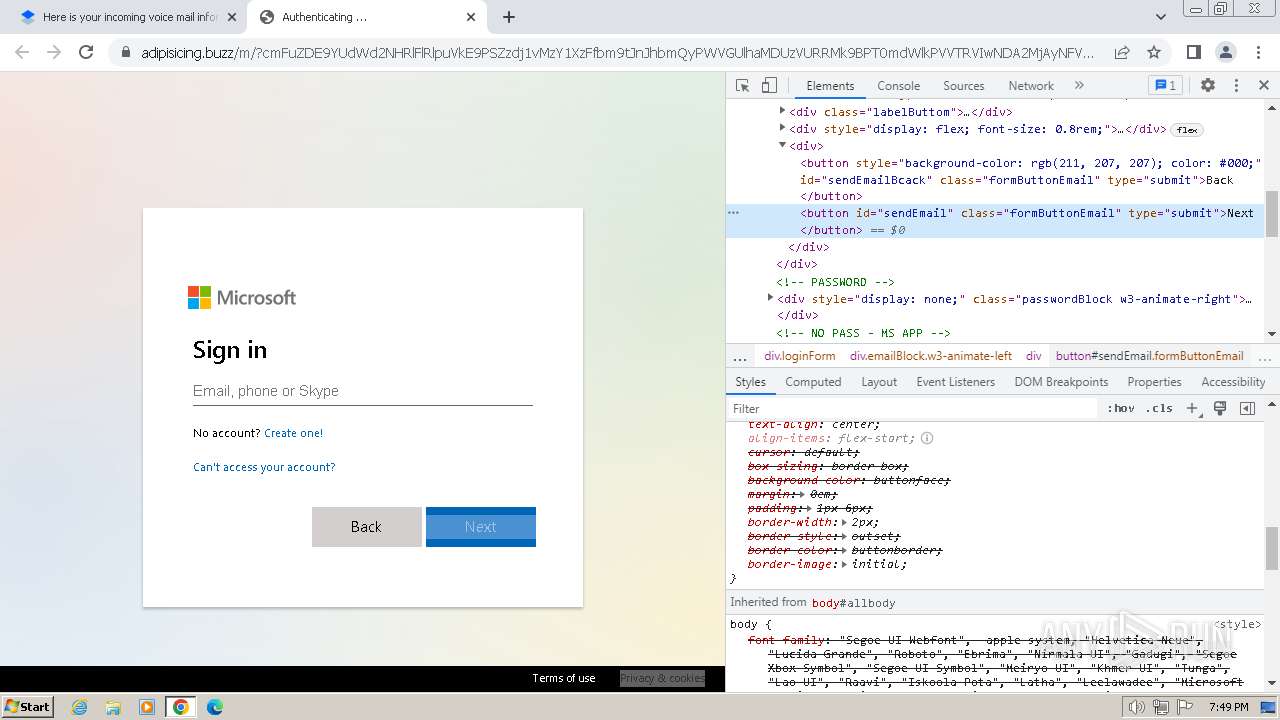This screenshot has width=1280, height=720.
Task: Go forward in browser
Action: click(x=54, y=52)
